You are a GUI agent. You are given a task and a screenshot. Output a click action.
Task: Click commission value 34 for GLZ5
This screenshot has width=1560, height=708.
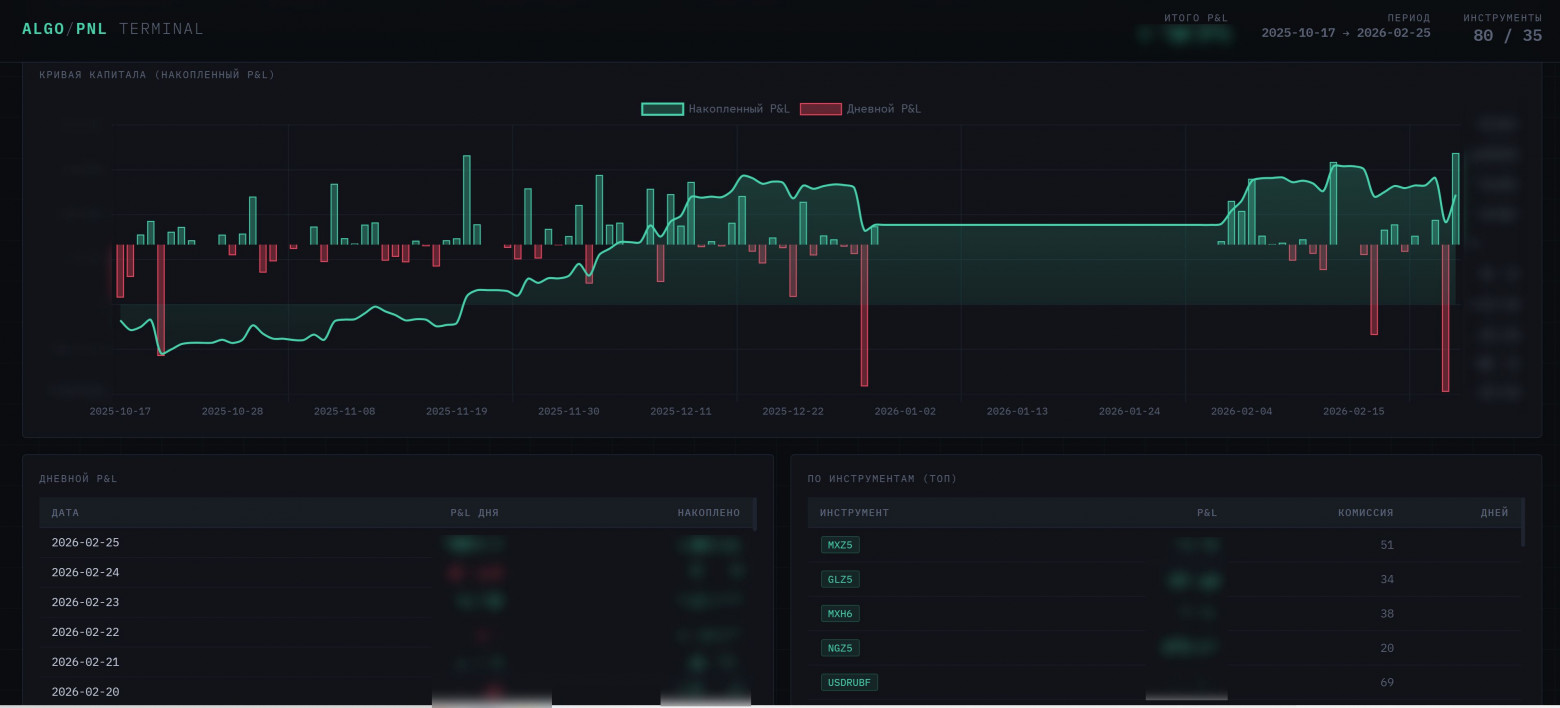(x=1386, y=579)
